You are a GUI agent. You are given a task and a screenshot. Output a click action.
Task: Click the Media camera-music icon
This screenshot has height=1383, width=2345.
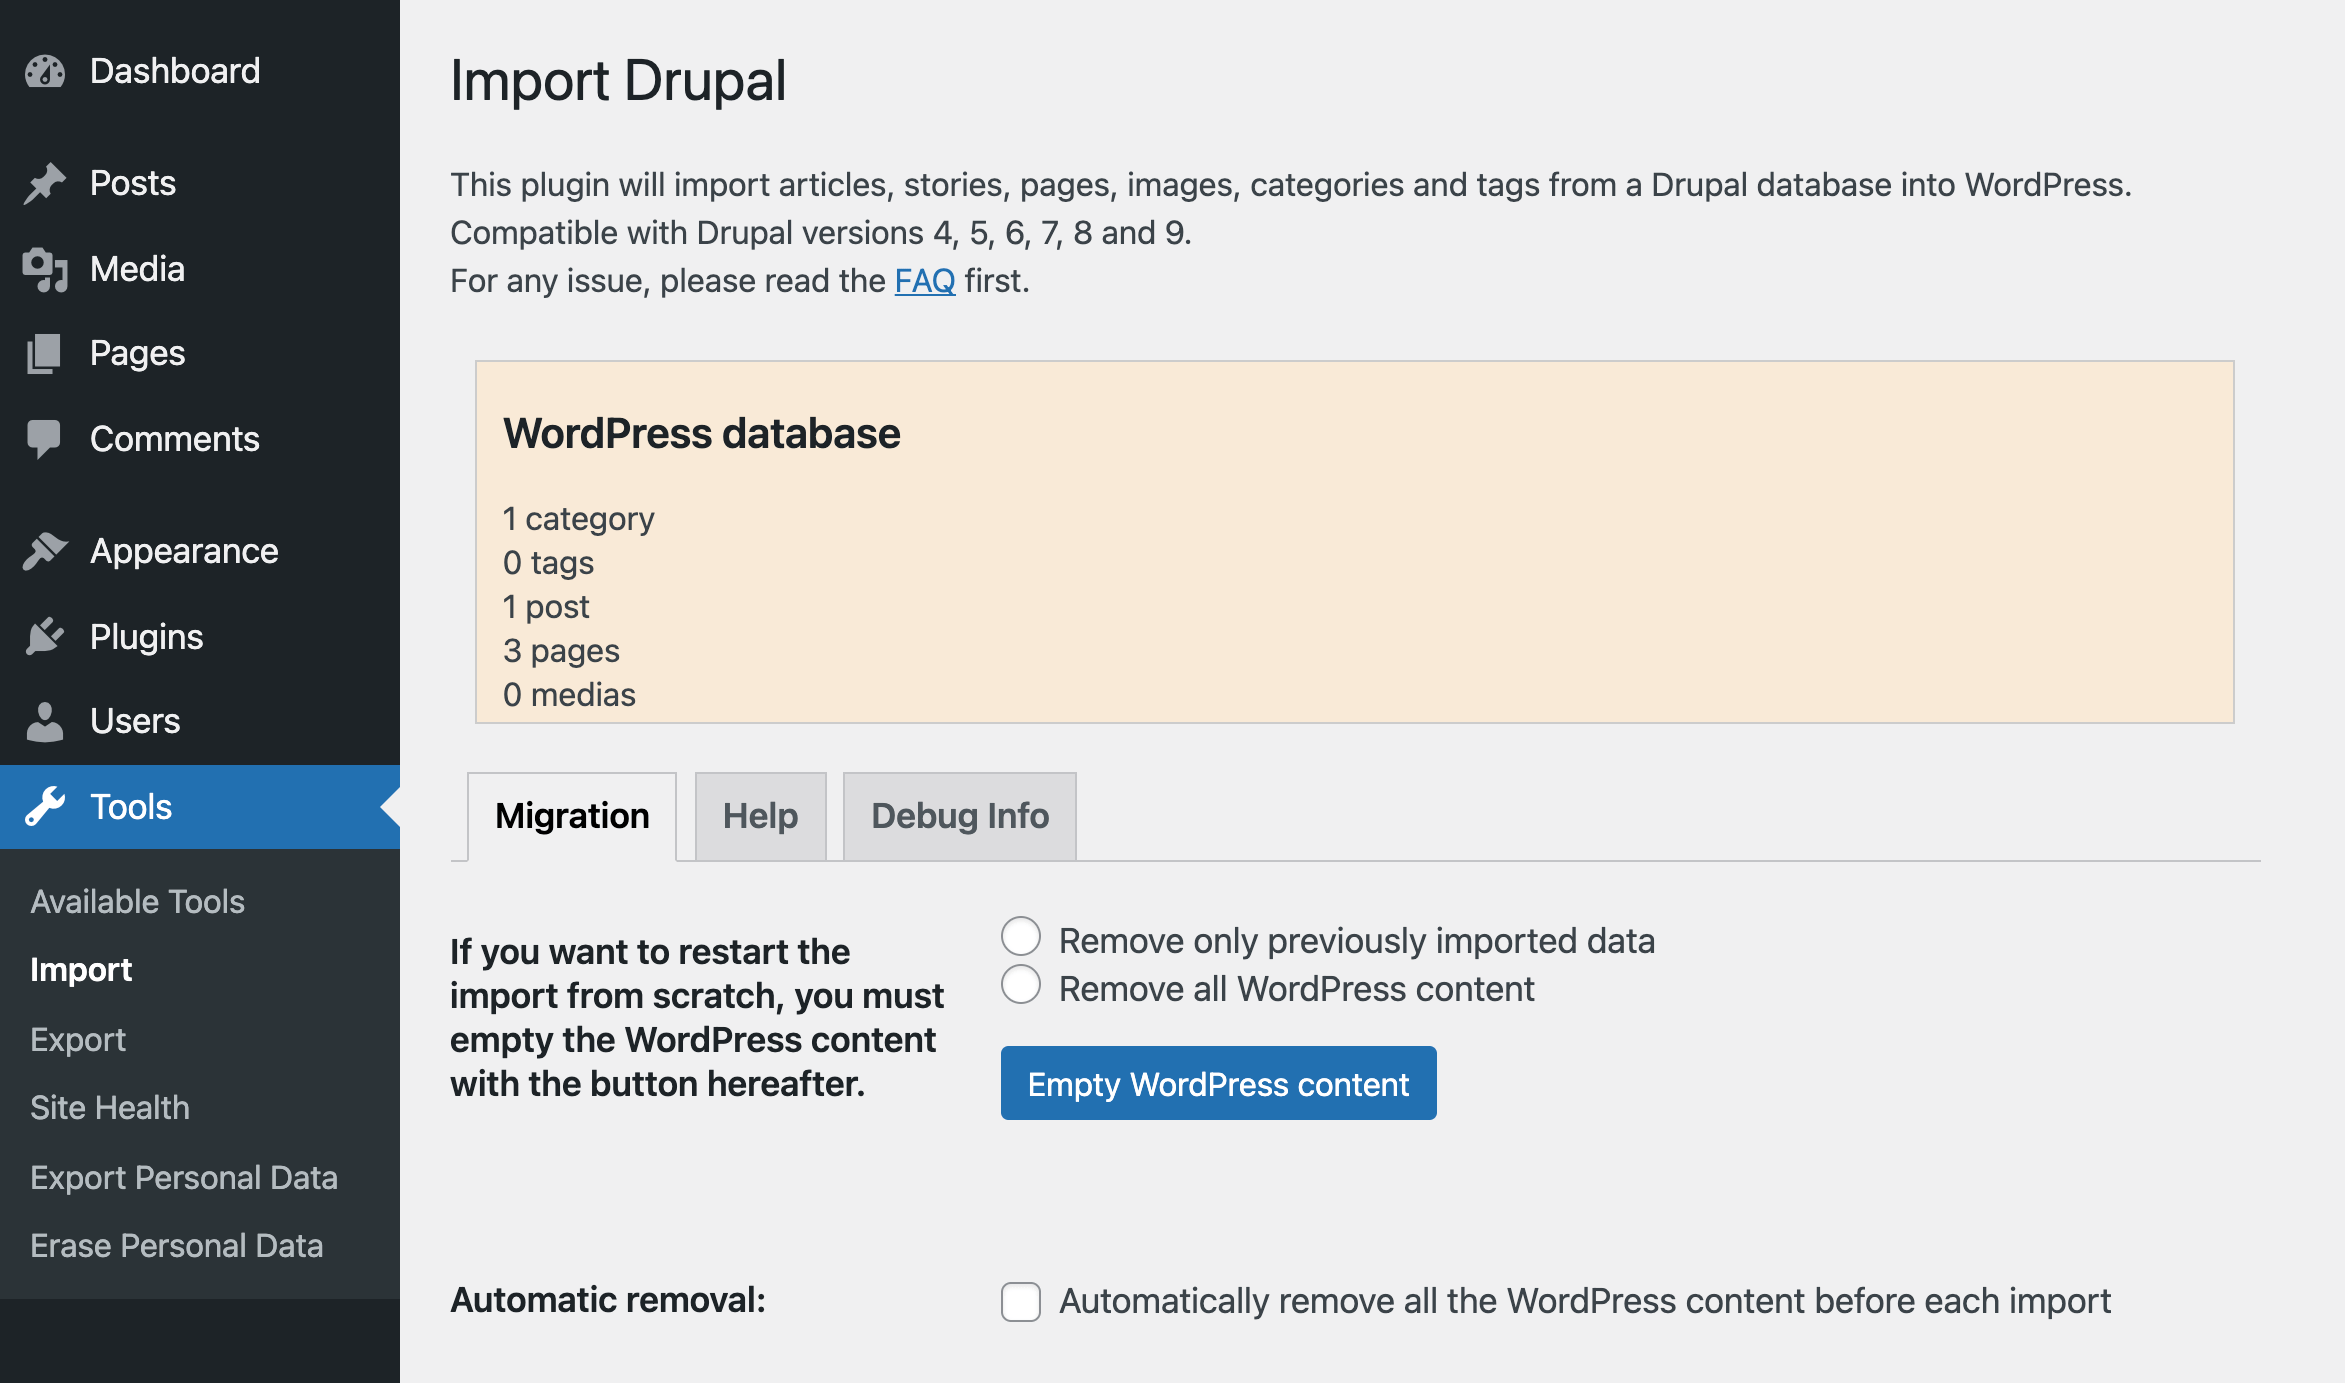click(45, 269)
